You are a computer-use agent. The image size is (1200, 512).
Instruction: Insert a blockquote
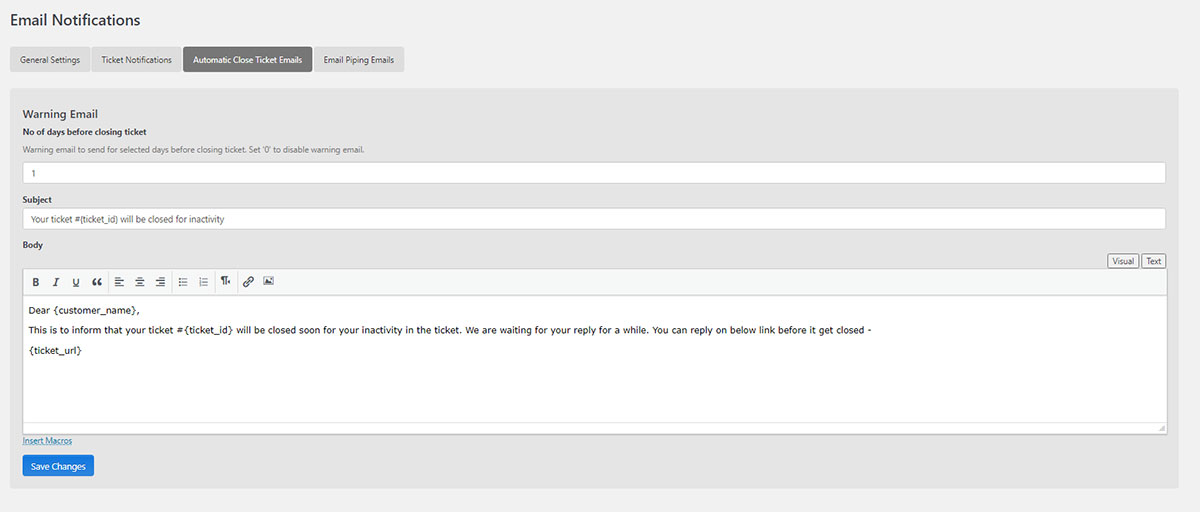pyautogui.click(x=97, y=282)
